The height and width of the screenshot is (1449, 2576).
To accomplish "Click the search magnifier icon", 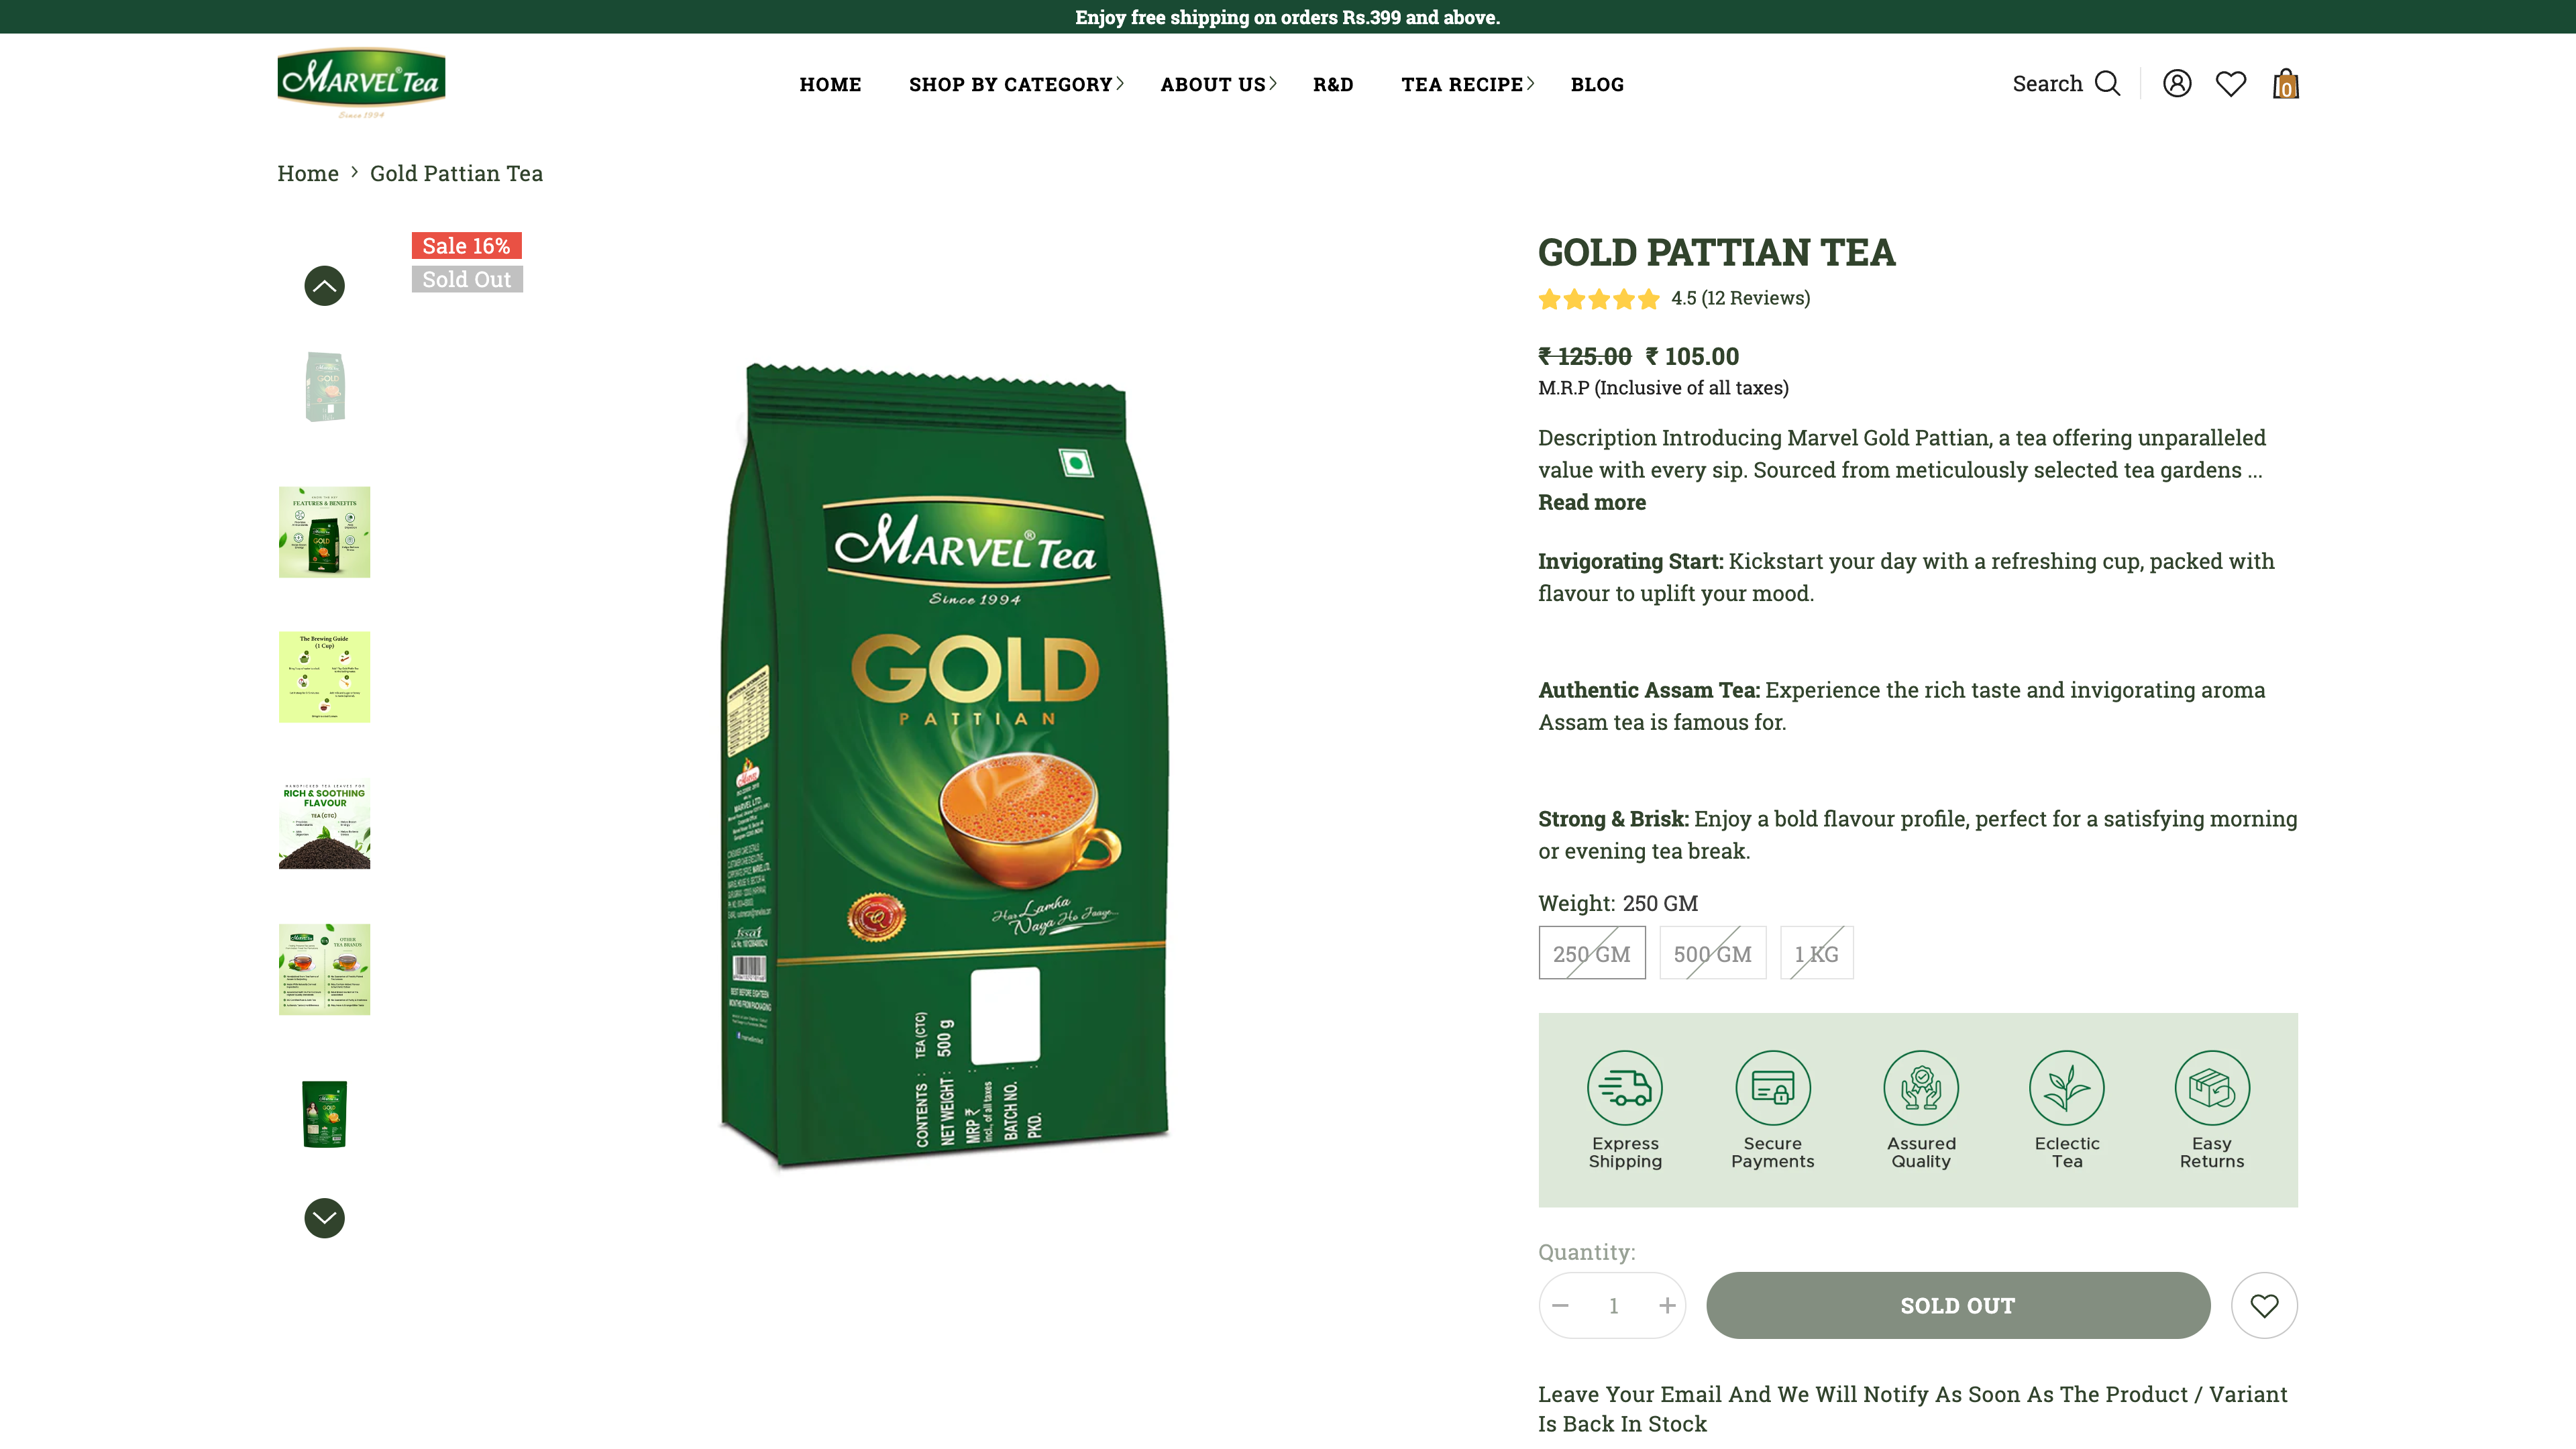I will tap(2107, 83).
